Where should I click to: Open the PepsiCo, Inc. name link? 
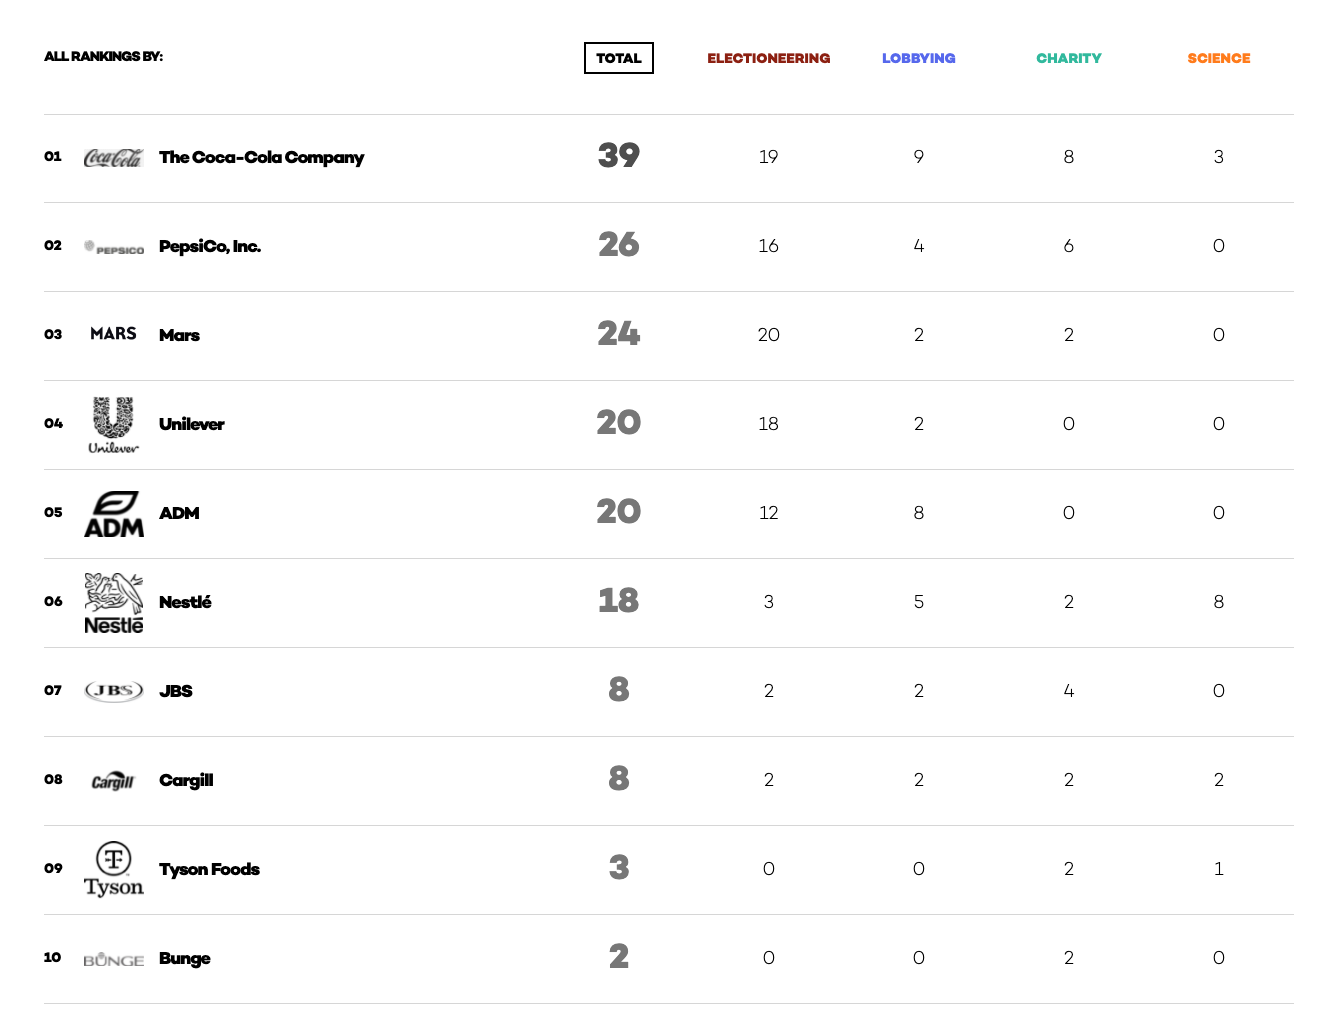click(210, 246)
